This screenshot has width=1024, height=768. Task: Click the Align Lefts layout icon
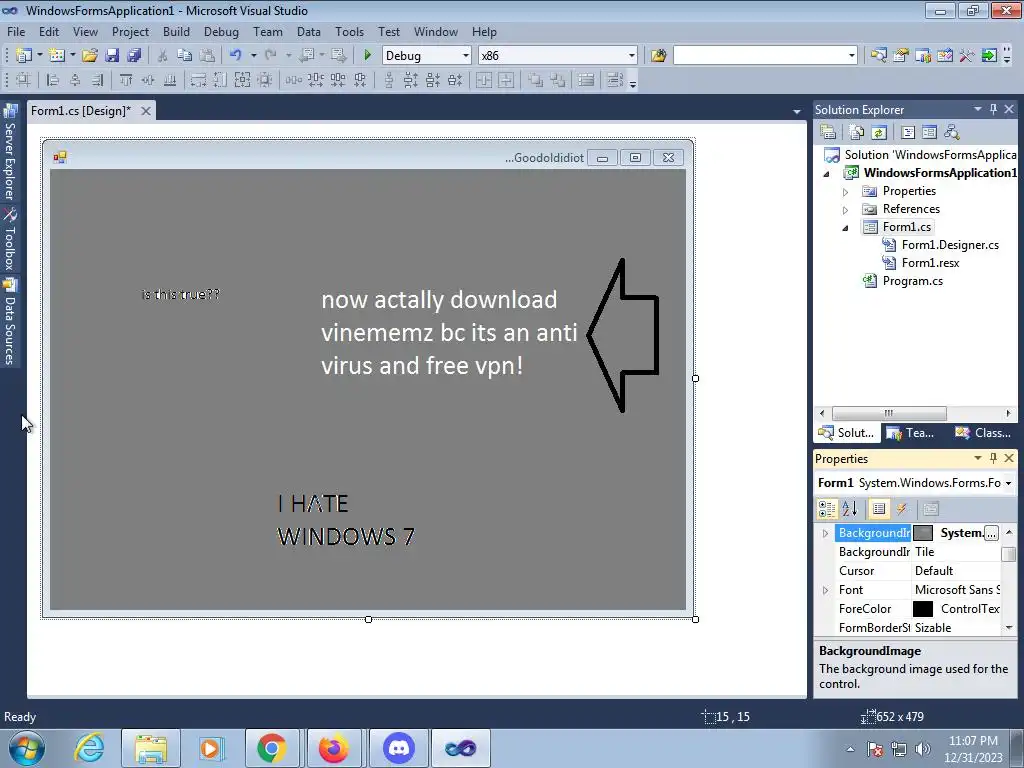click(53, 80)
